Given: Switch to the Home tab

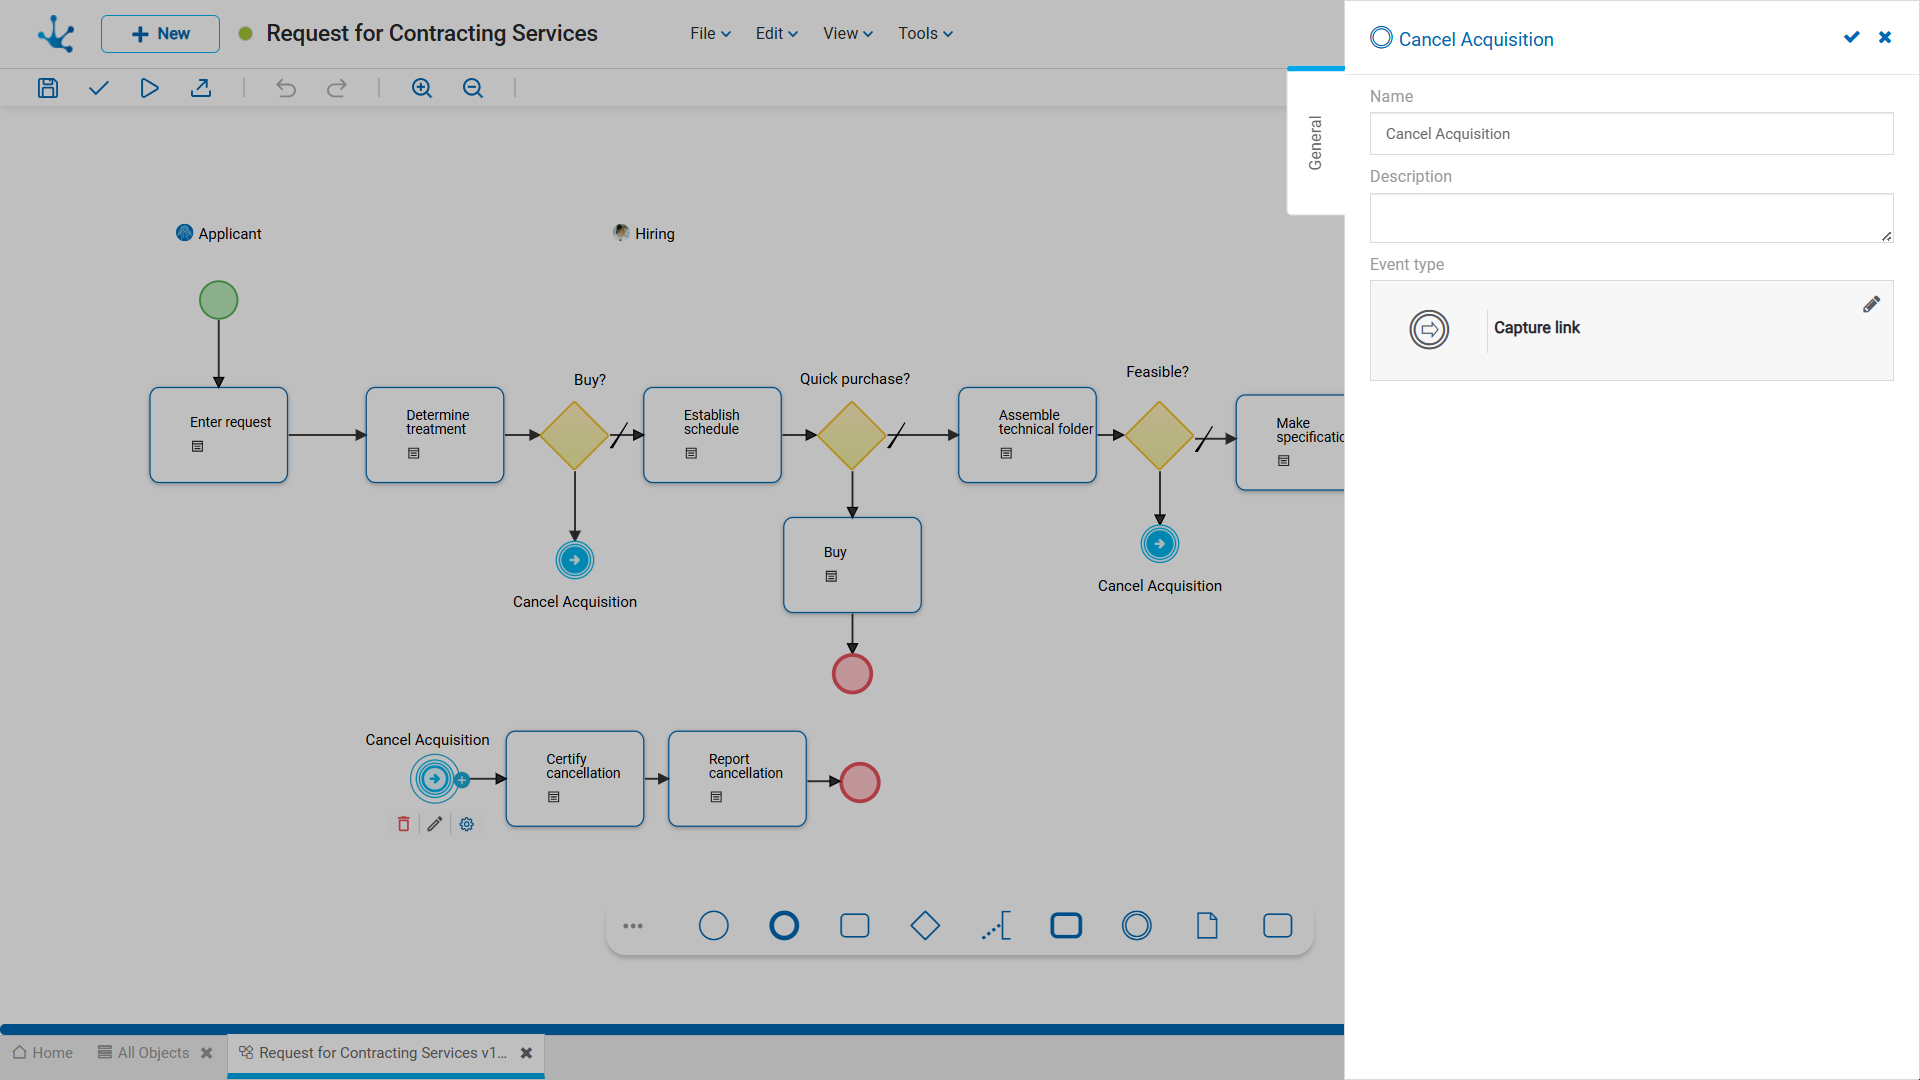Looking at the screenshot, I should pyautogui.click(x=43, y=1053).
